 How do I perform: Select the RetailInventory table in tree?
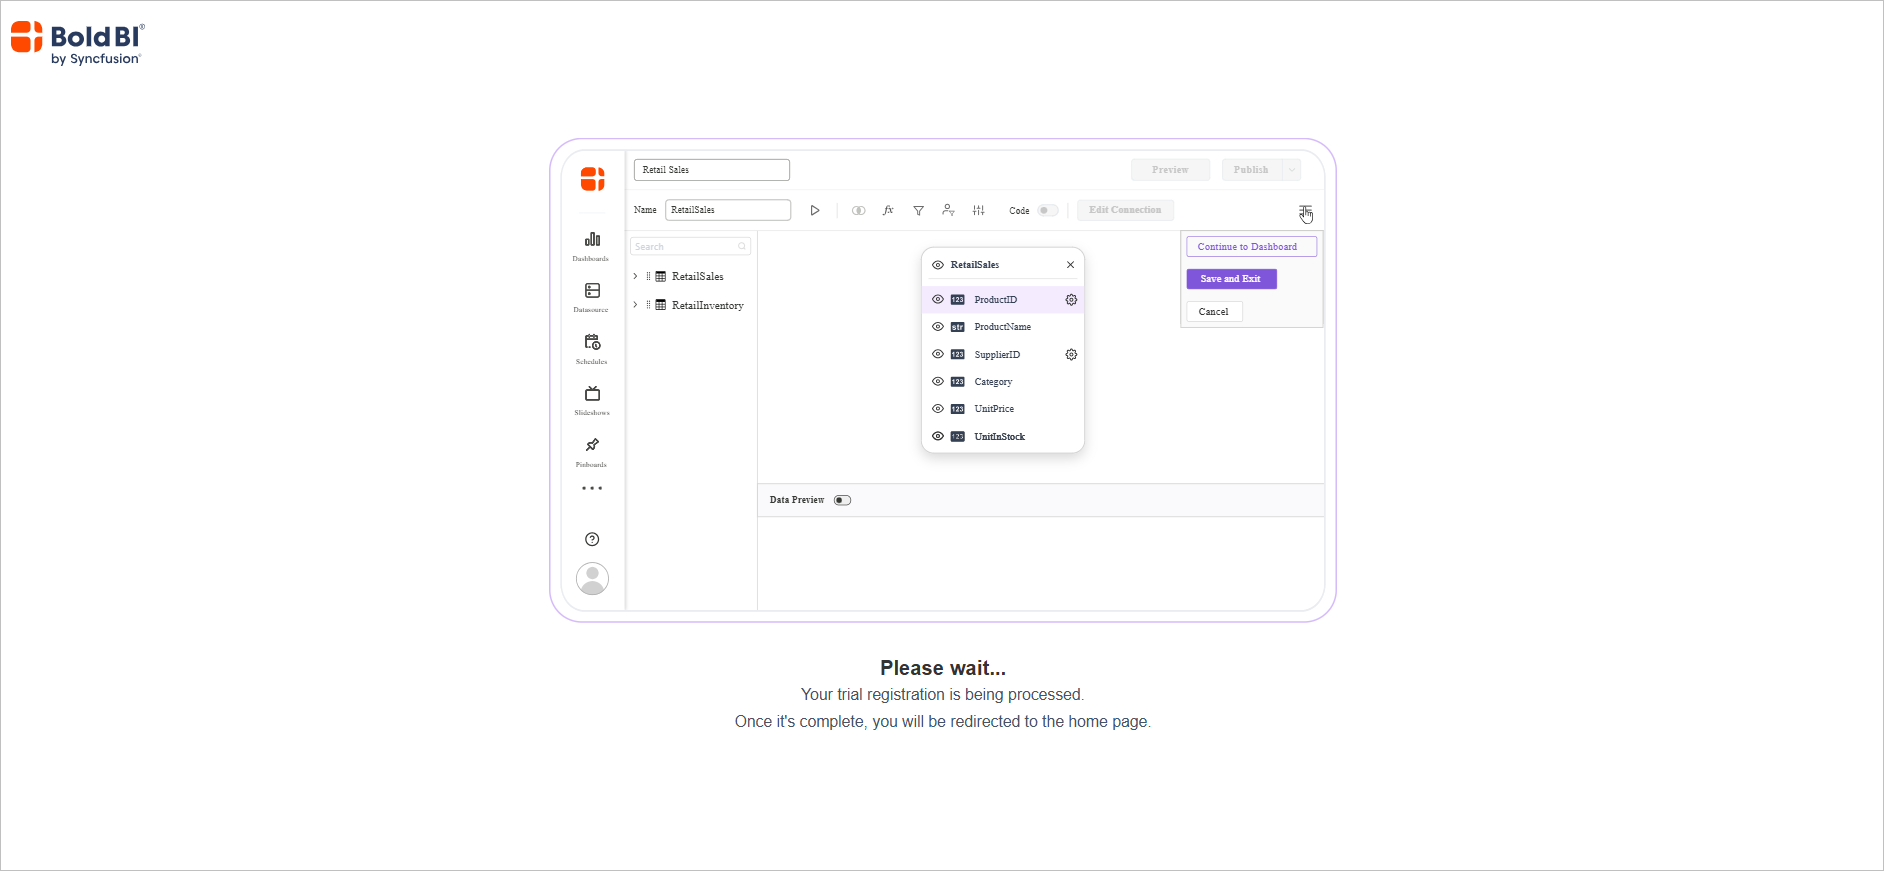pos(707,305)
